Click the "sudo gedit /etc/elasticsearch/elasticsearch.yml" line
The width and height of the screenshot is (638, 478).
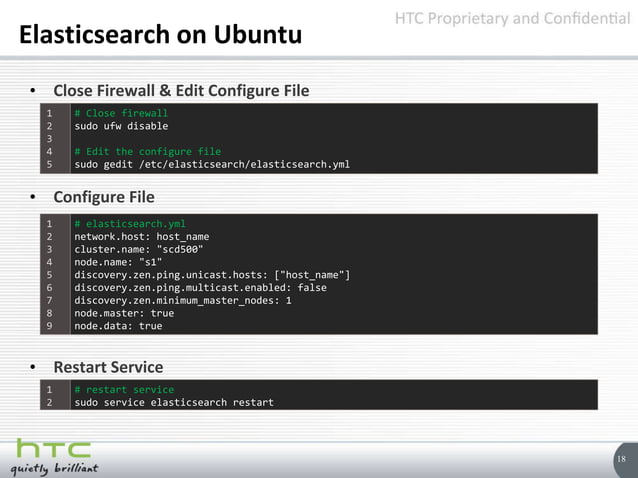point(212,164)
